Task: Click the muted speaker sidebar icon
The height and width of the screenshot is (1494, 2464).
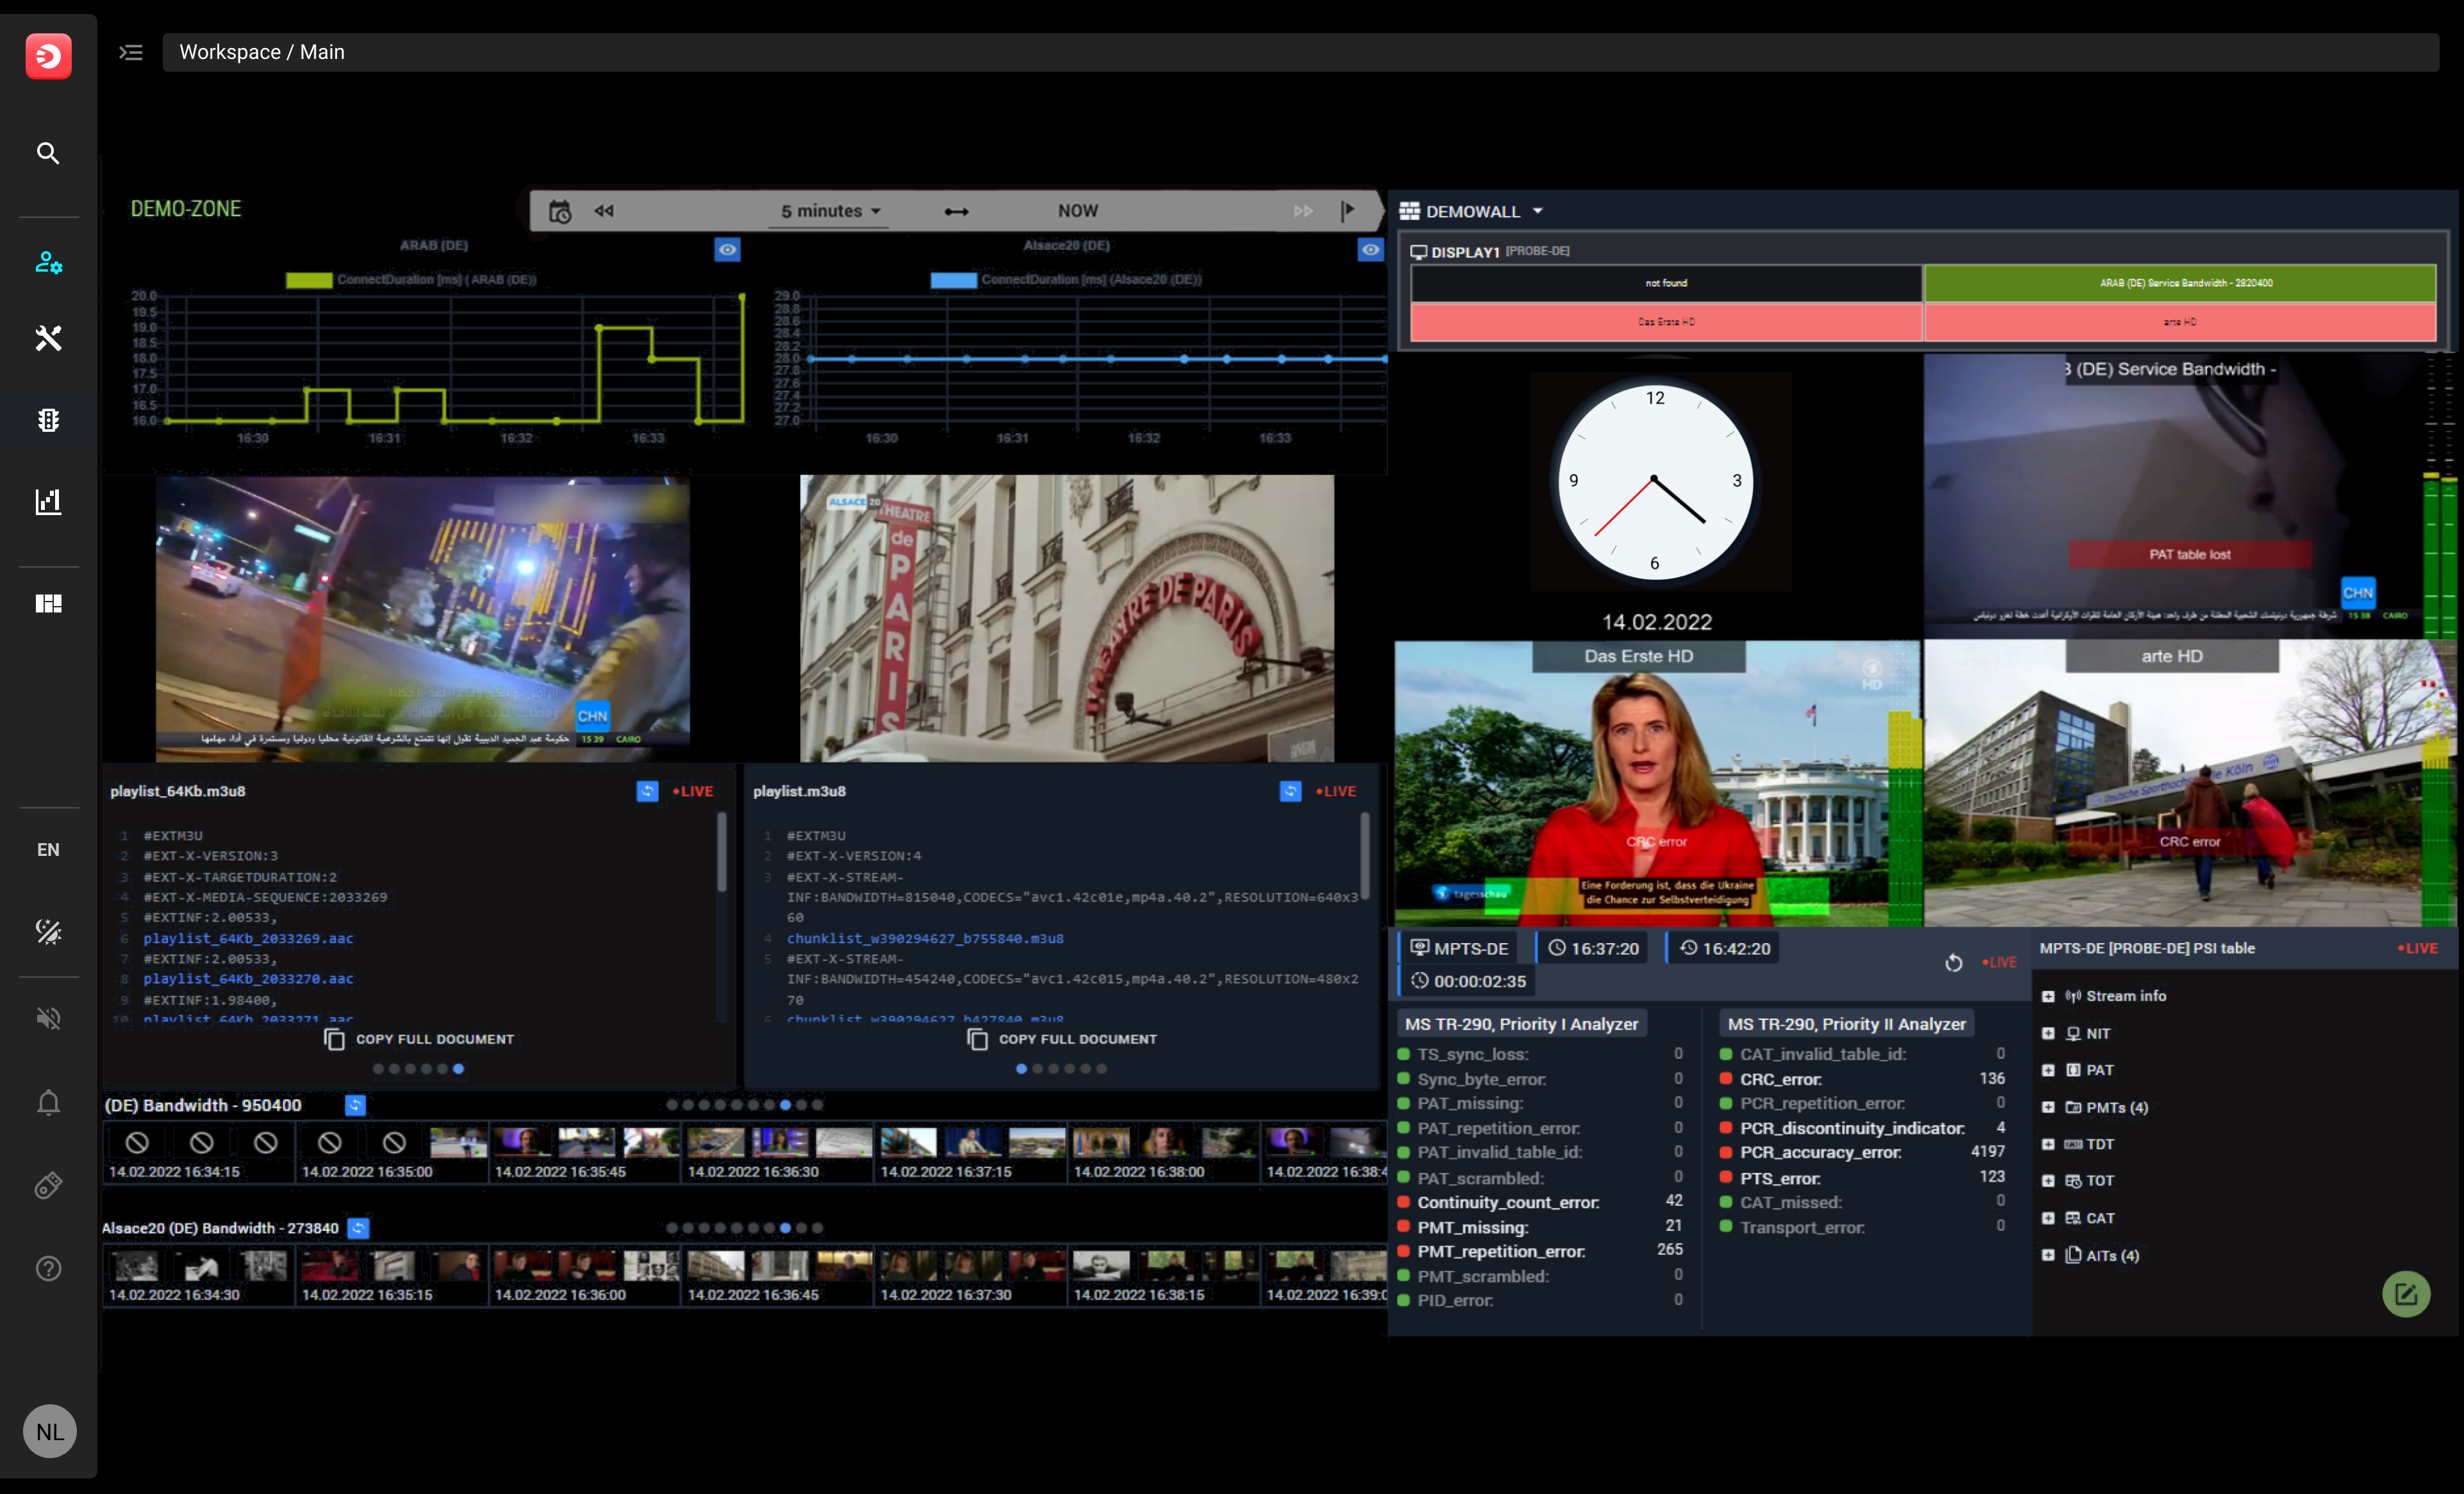Action: (x=48, y=1019)
